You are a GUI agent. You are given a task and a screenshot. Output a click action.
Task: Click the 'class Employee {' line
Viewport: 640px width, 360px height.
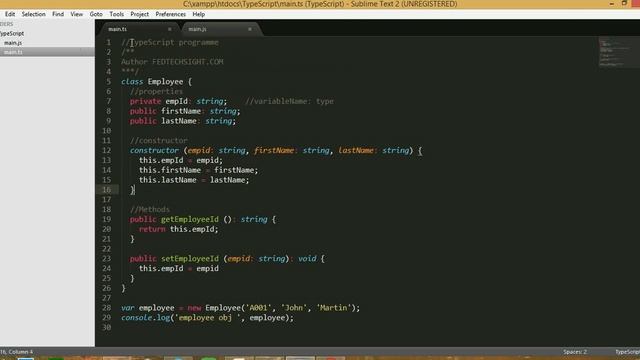pyautogui.click(x=156, y=82)
